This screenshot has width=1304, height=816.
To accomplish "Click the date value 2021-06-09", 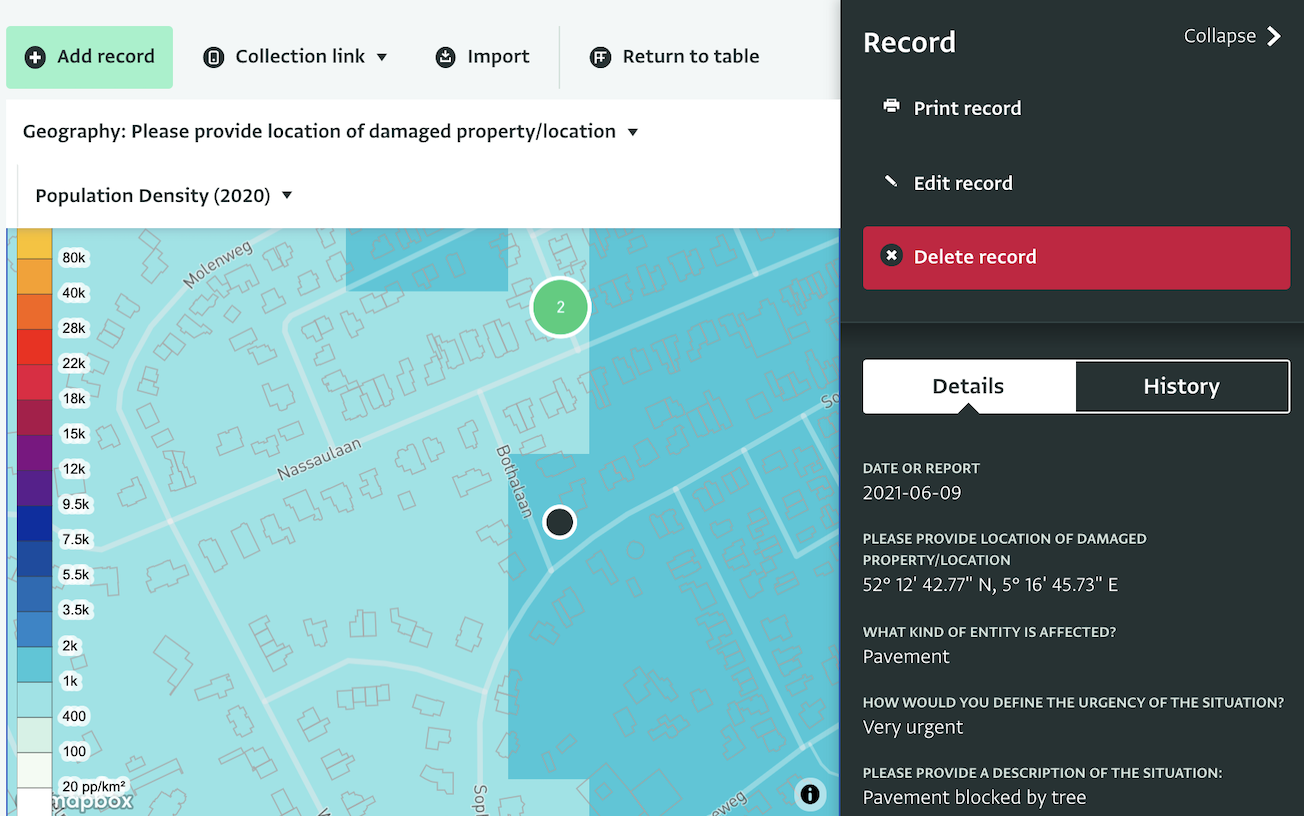I will point(912,493).
